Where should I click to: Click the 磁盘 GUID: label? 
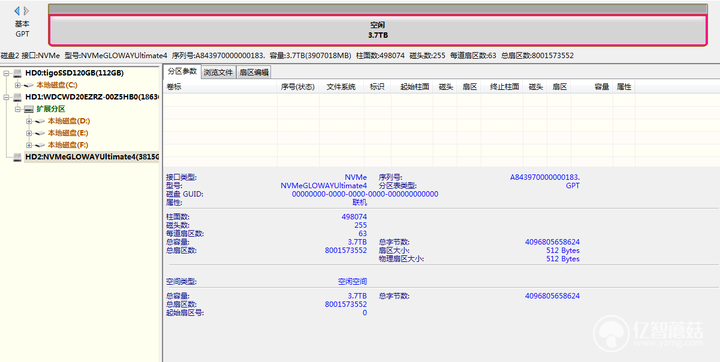pos(185,194)
